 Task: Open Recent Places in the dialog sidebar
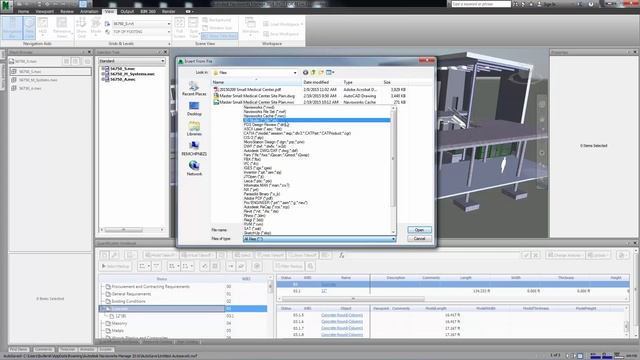[x=194, y=89]
